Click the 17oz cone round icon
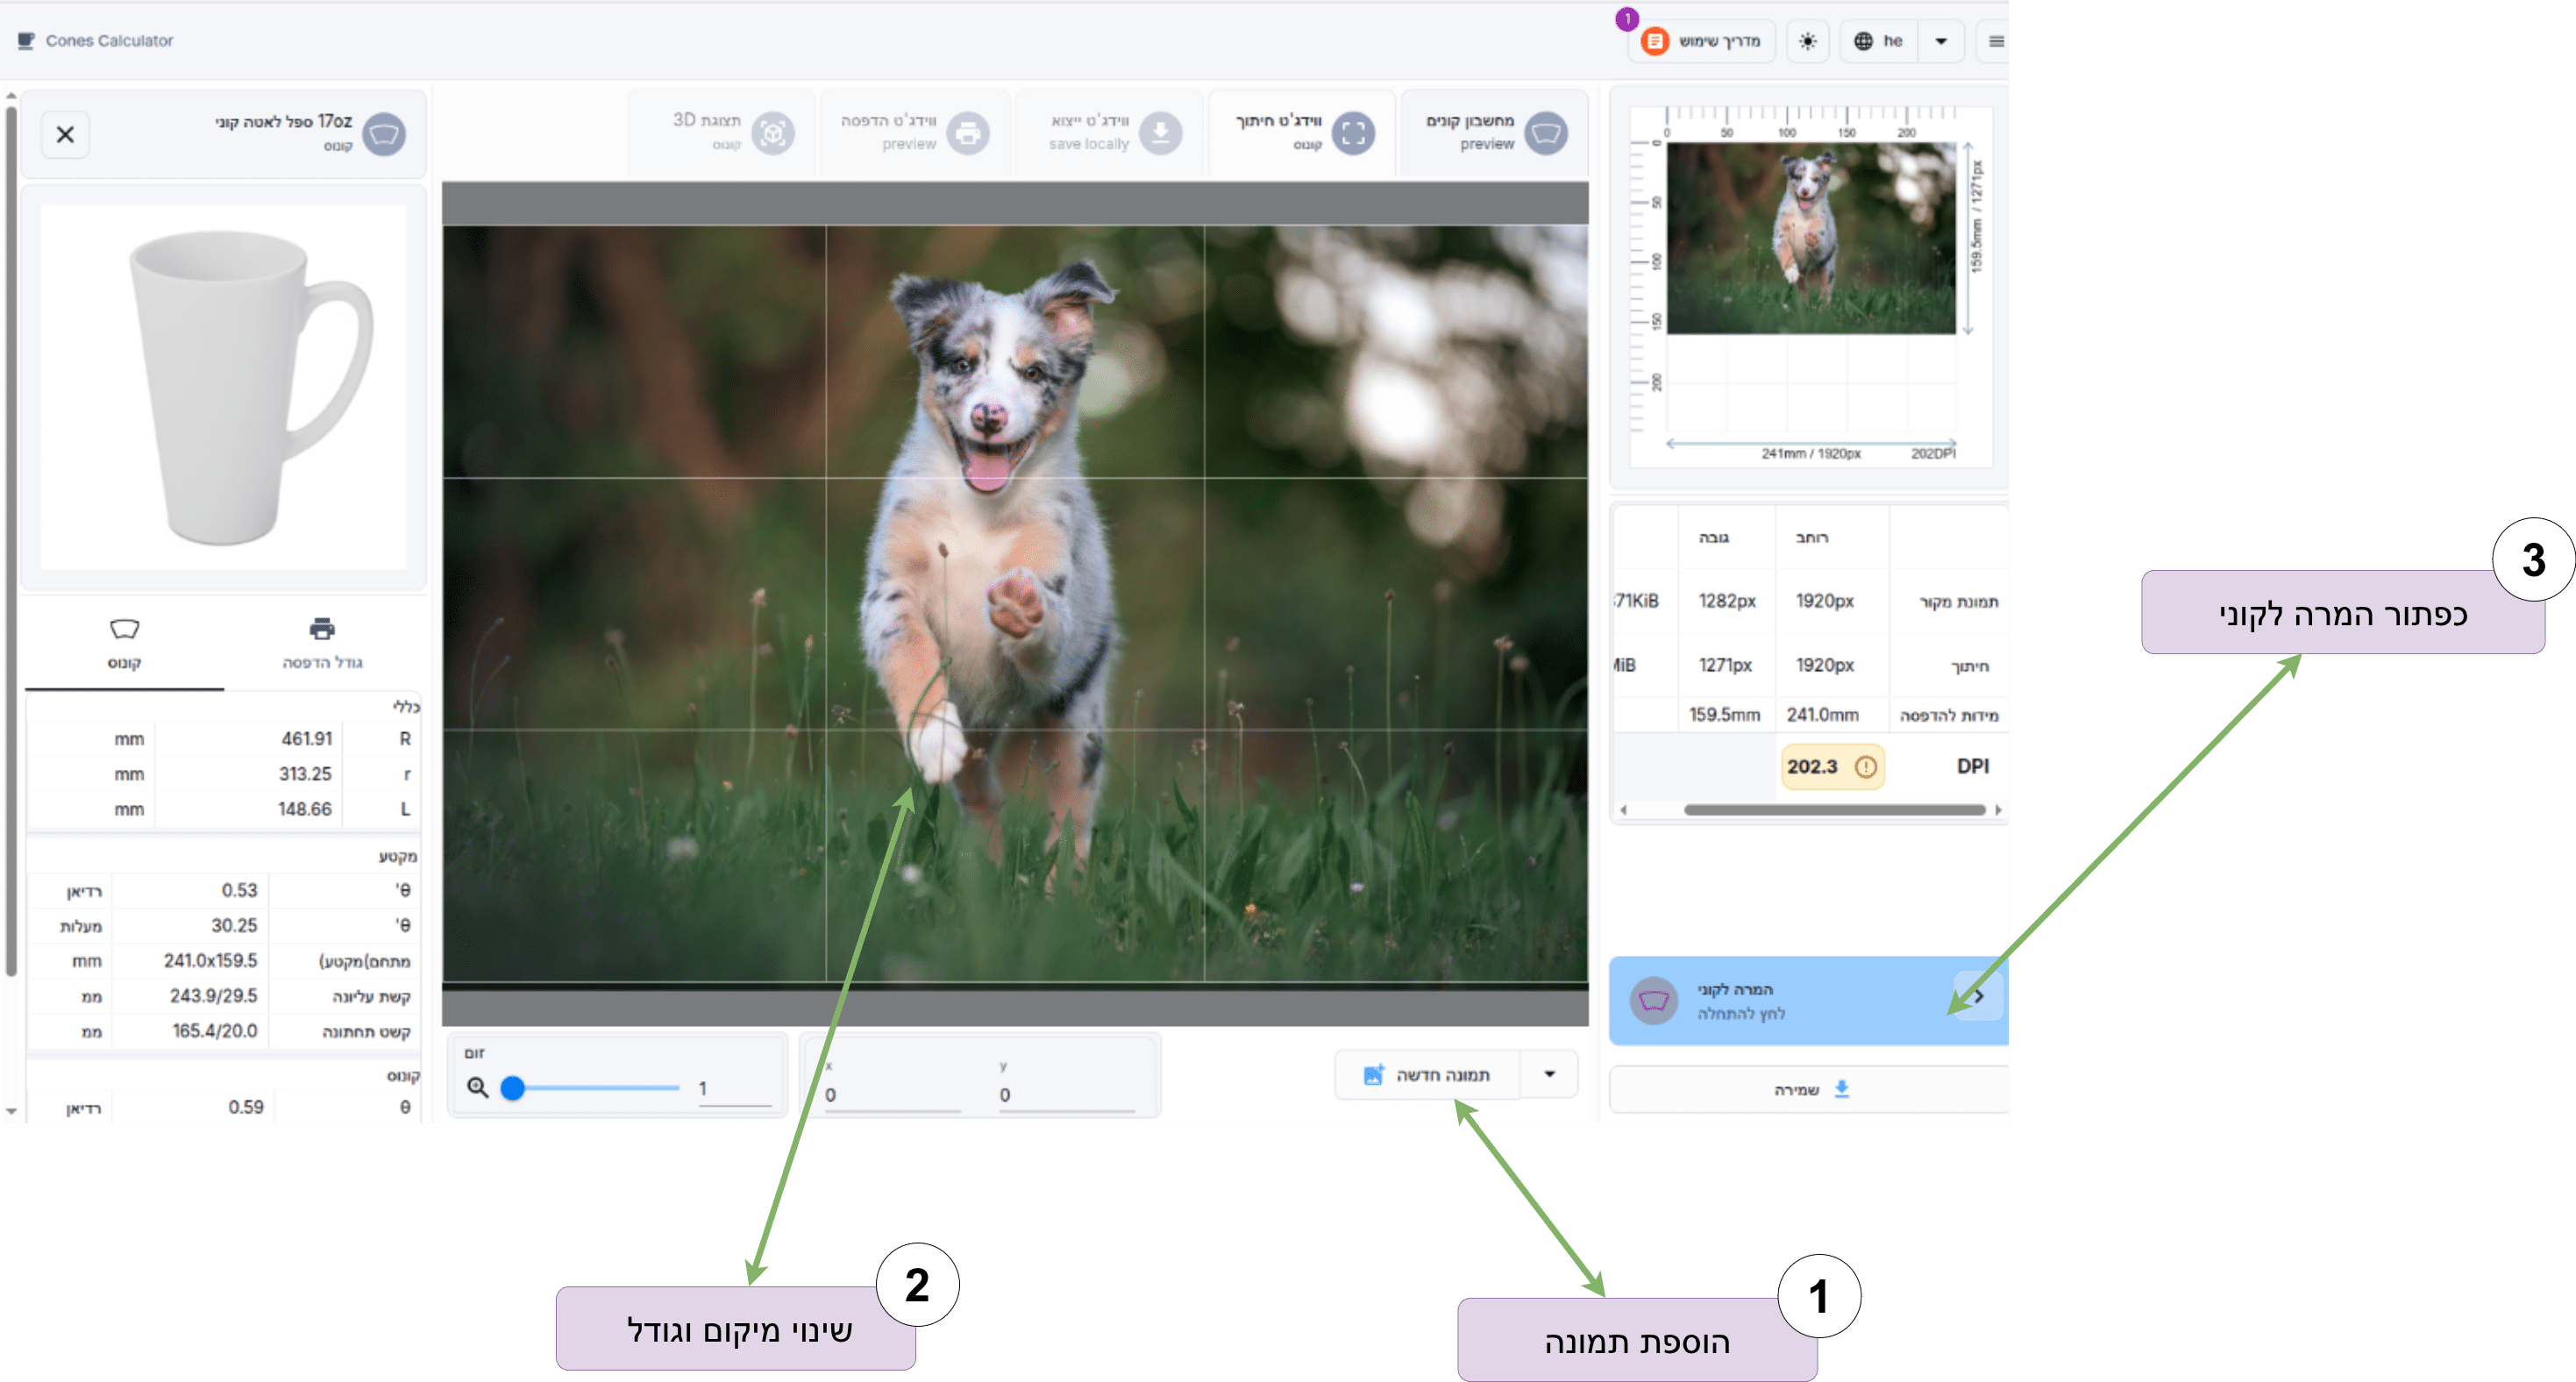The height and width of the screenshot is (1382, 2576). pyautogui.click(x=384, y=133)
